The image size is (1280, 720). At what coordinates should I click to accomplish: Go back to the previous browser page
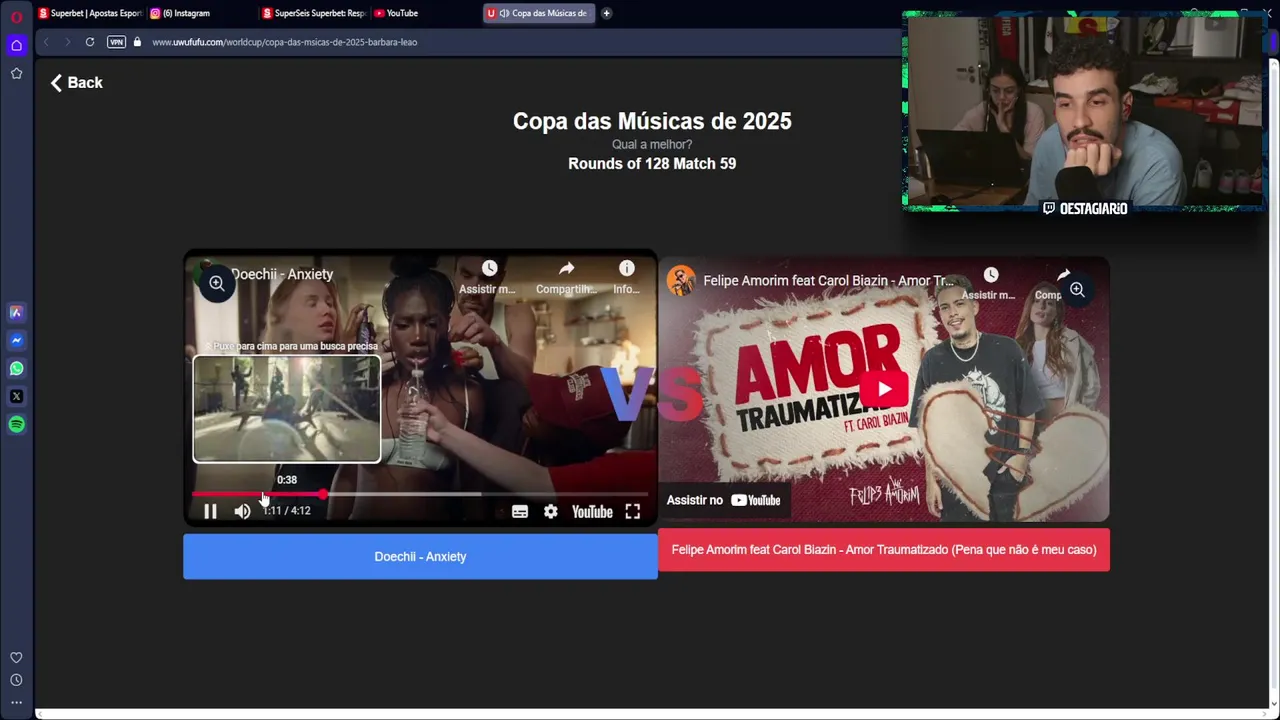[x=46, y=42]
